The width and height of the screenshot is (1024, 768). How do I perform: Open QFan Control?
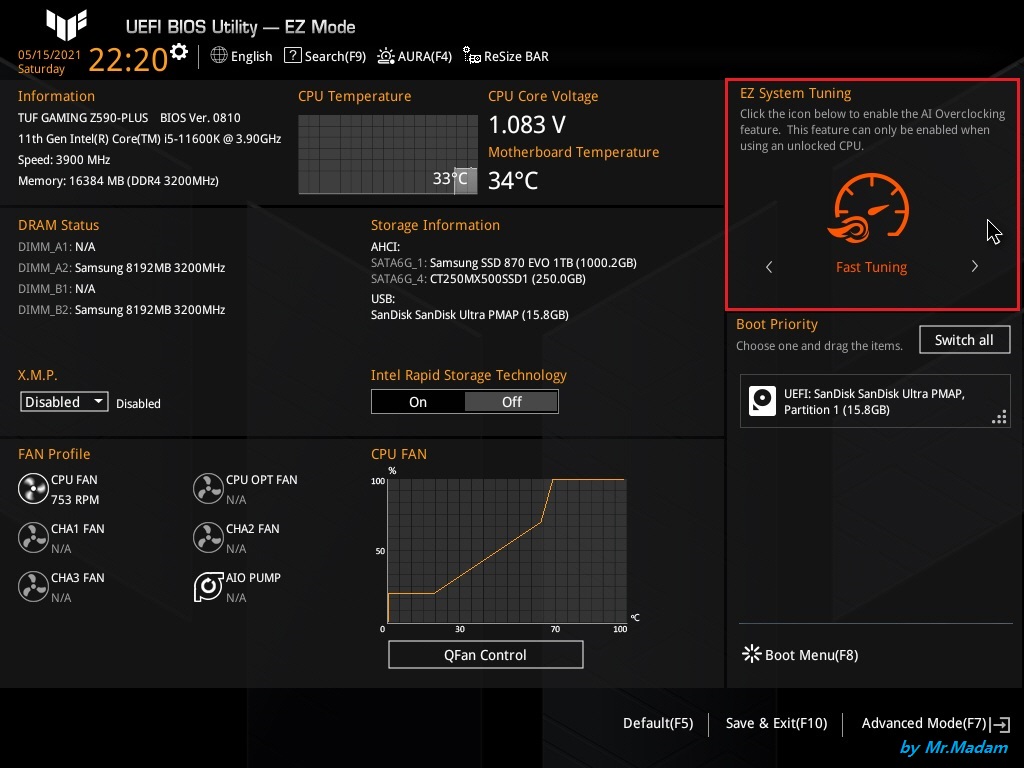coord(485,654)
